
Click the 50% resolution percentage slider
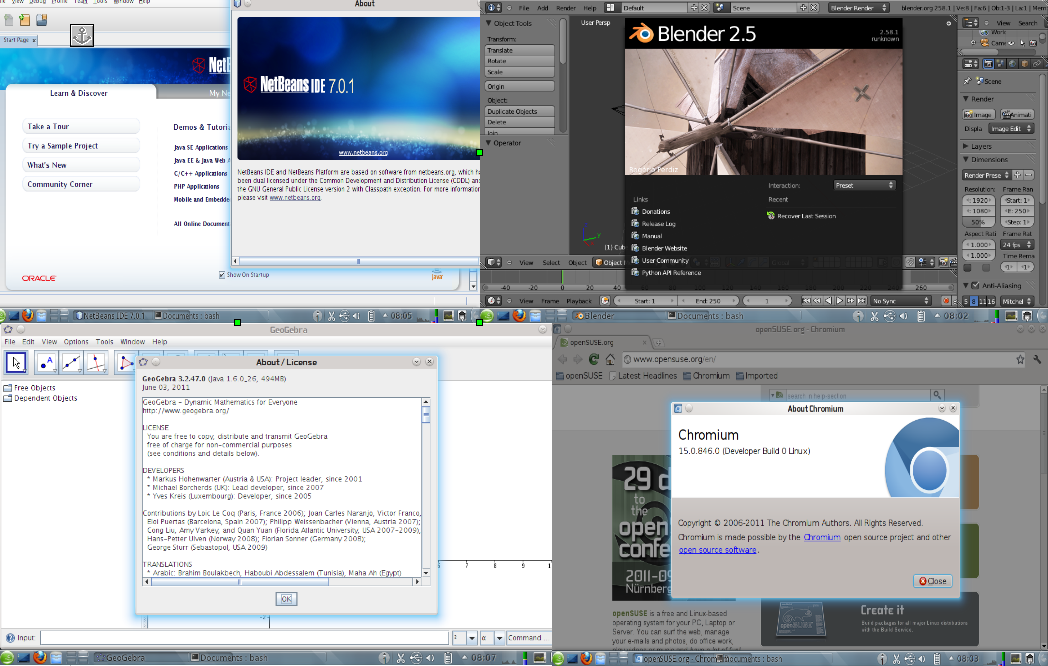(x=978, y=222)
